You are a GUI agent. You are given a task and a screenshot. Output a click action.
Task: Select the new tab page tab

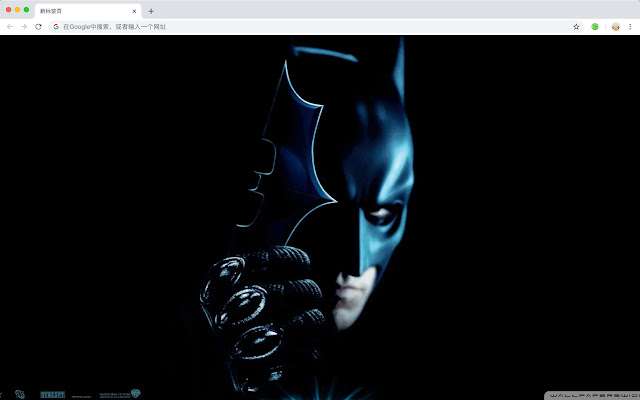click(x=88, y=11)
